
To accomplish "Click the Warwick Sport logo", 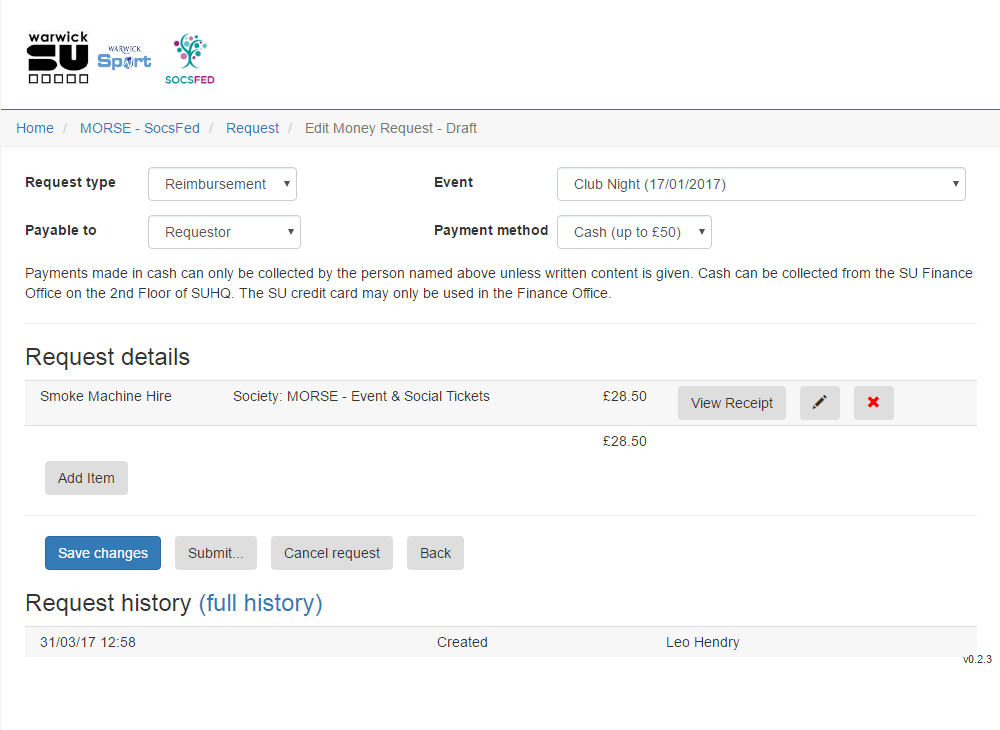I will click(x=124, y=57).
